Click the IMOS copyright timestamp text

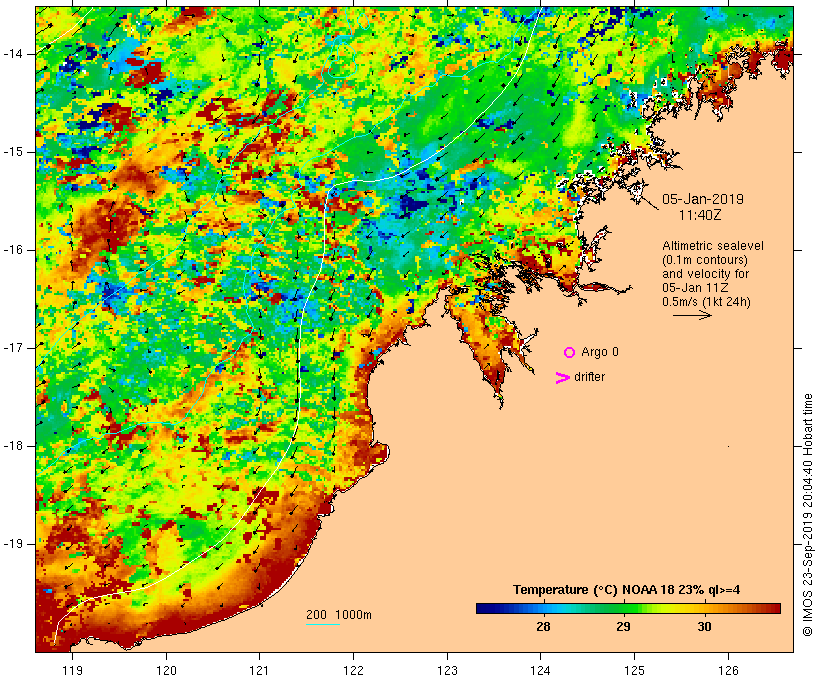[x=807, y=515]
